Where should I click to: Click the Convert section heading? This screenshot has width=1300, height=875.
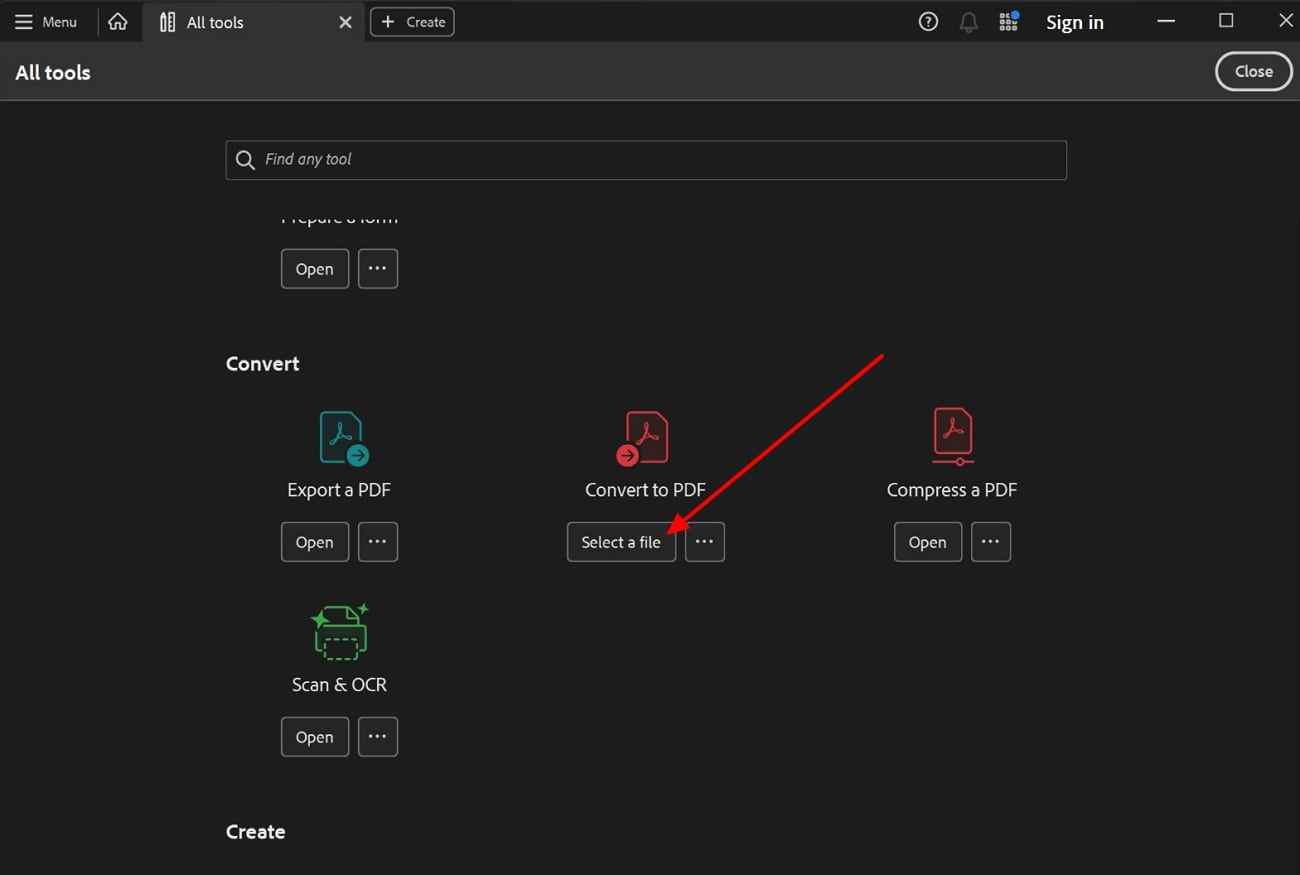263,364
